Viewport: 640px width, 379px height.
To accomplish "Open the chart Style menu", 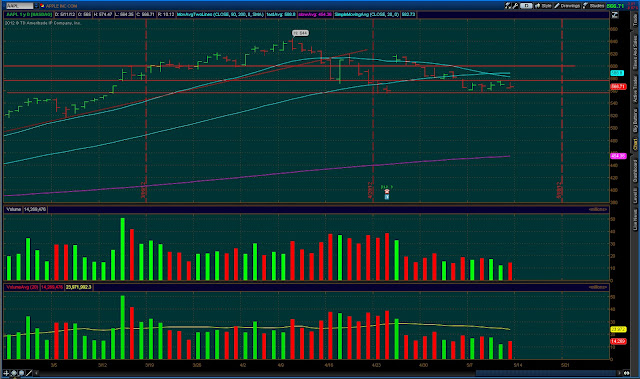I will (x=543, y=6).
